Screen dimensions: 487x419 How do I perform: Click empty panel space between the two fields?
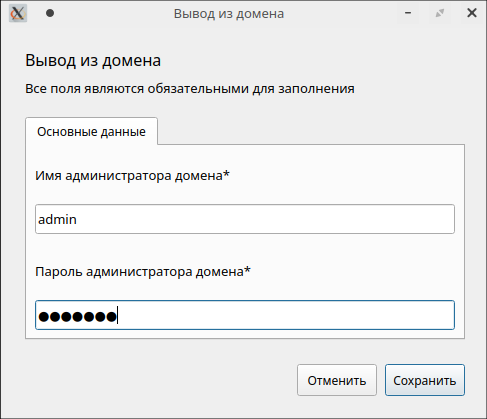coord(245,249)
